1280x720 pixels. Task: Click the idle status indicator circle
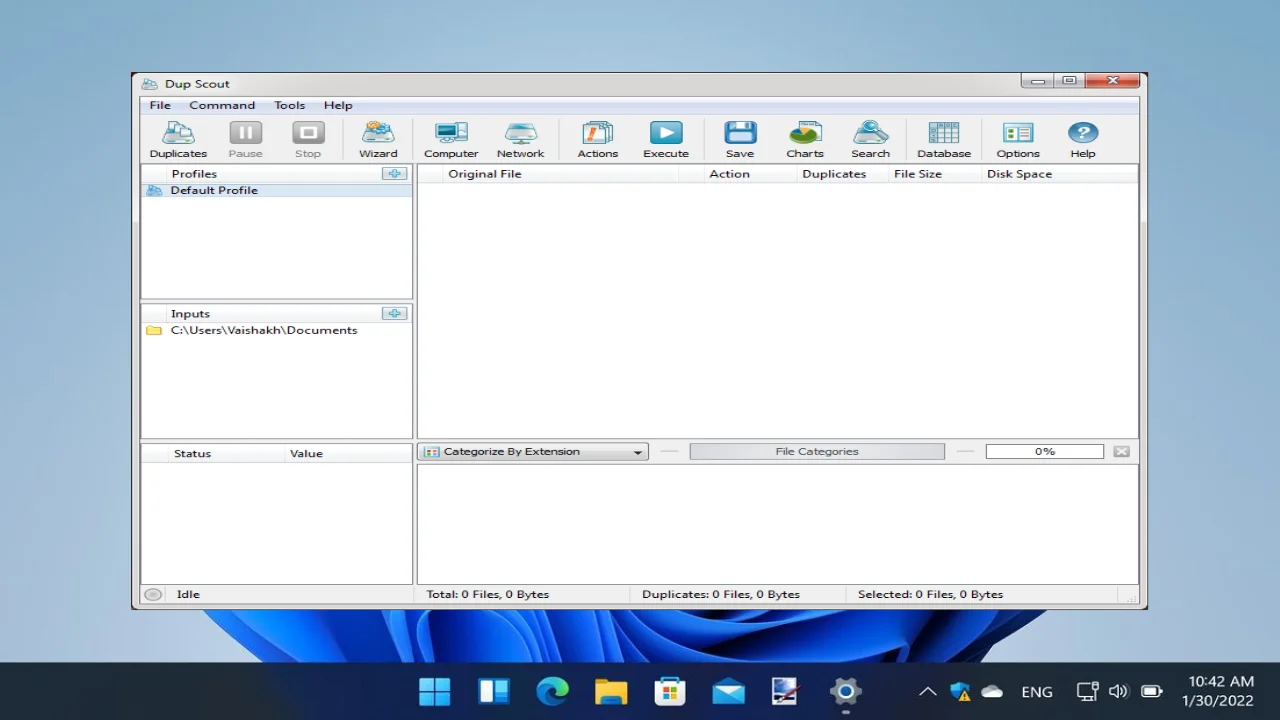pos(153,595)
